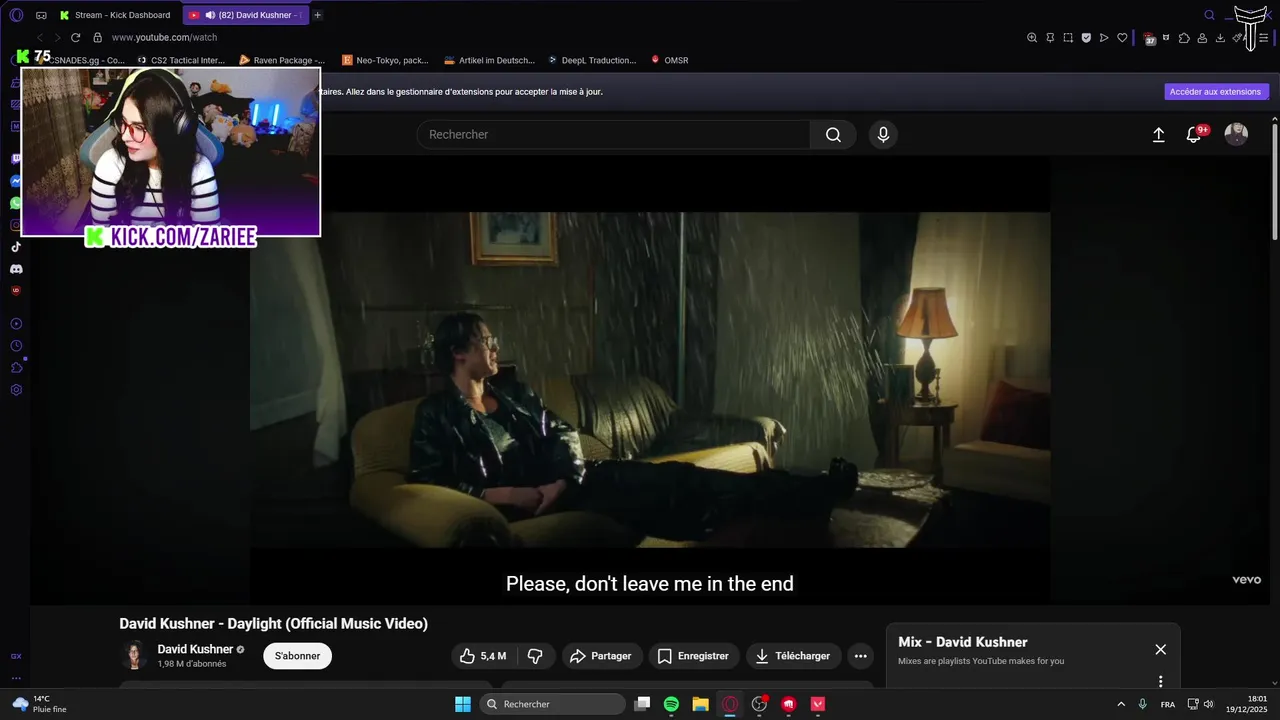Click the YouTube Rechercher search field

[613, 135]
